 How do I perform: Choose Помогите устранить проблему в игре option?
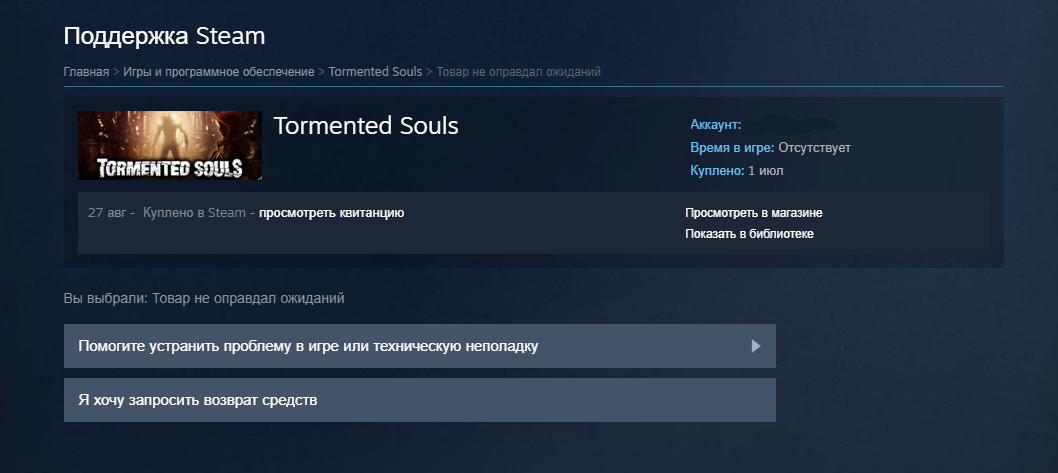[420, 346]
